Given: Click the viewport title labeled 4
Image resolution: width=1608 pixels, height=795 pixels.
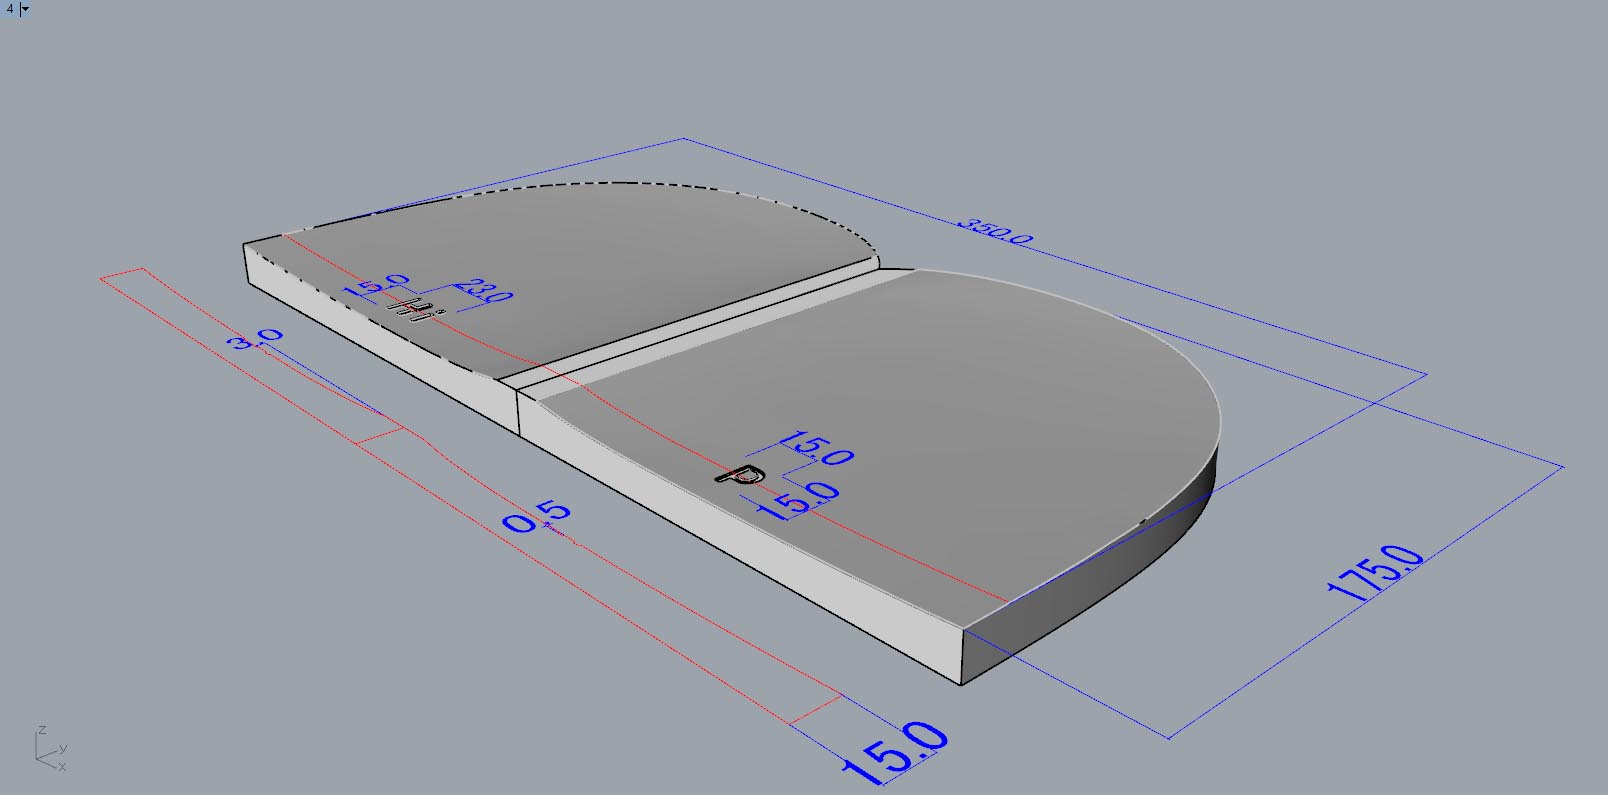Looking at the screenshot, I should (x=10, y=9).
